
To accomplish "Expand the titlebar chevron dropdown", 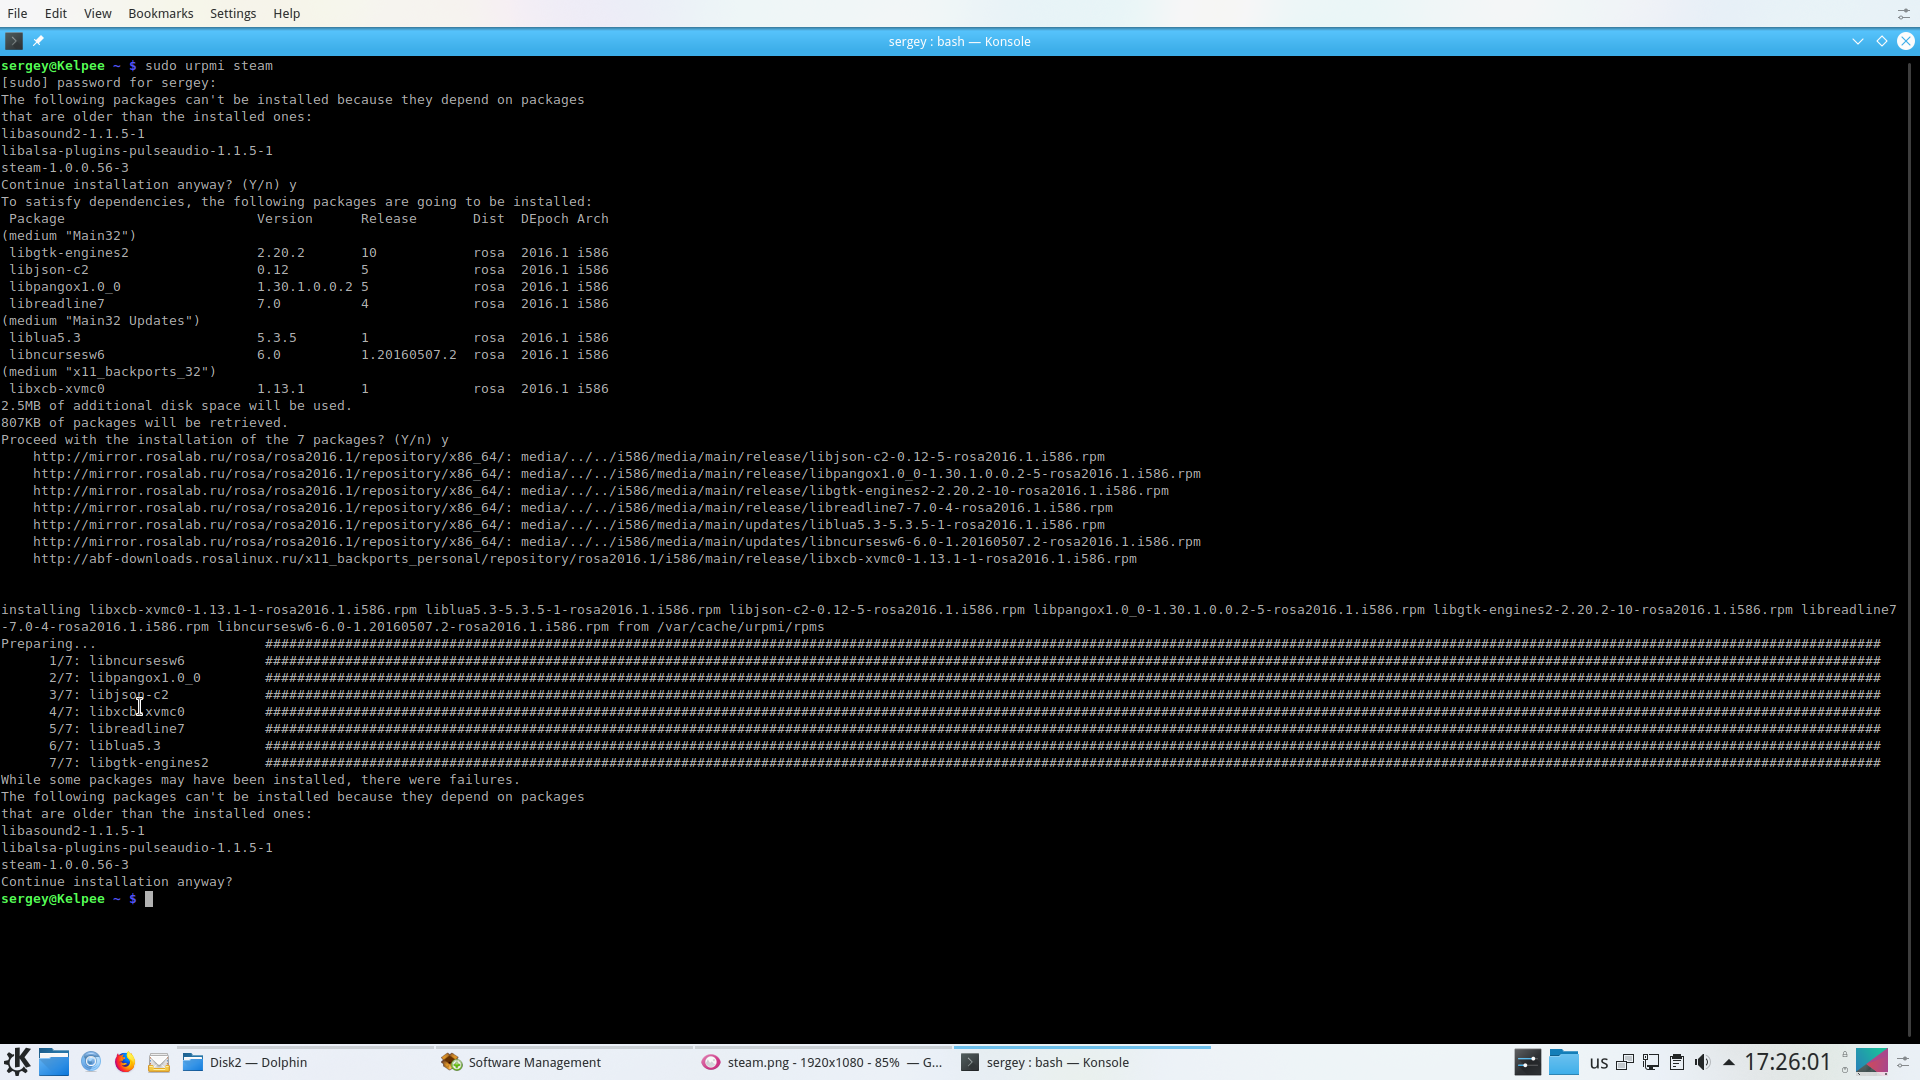I will [1858, 41].
